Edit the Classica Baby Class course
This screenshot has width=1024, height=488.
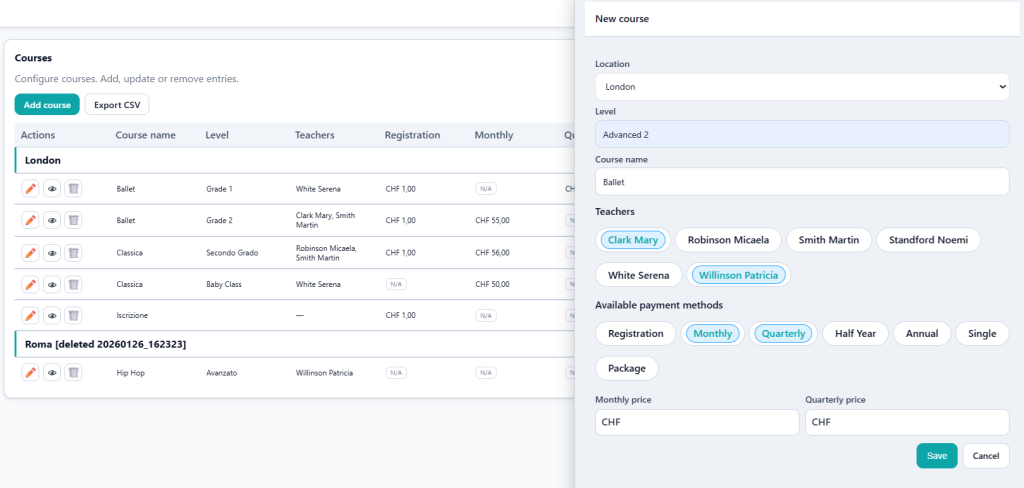coord(29,284)
